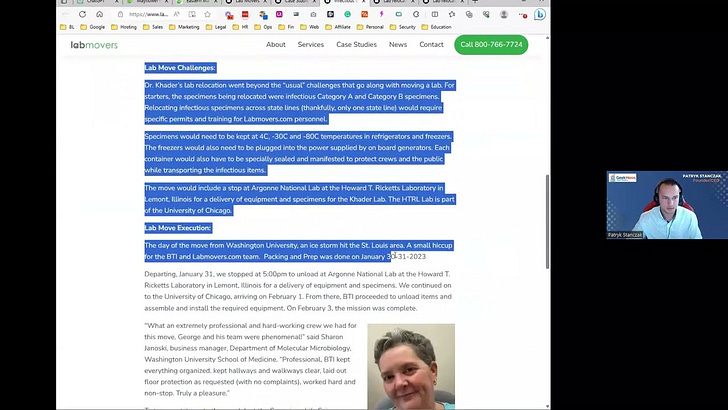
Task: Open the Contact menu item
Action: click(431, 45)
